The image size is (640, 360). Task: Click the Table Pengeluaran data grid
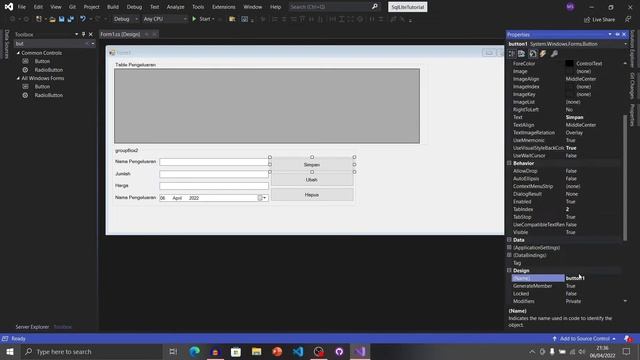point(267,106)
